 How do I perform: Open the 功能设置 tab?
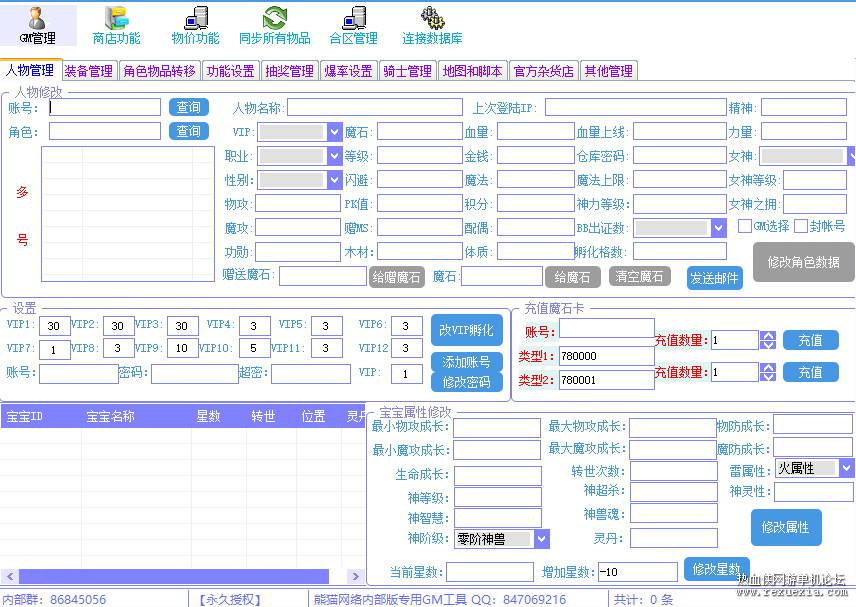point(230,71)
